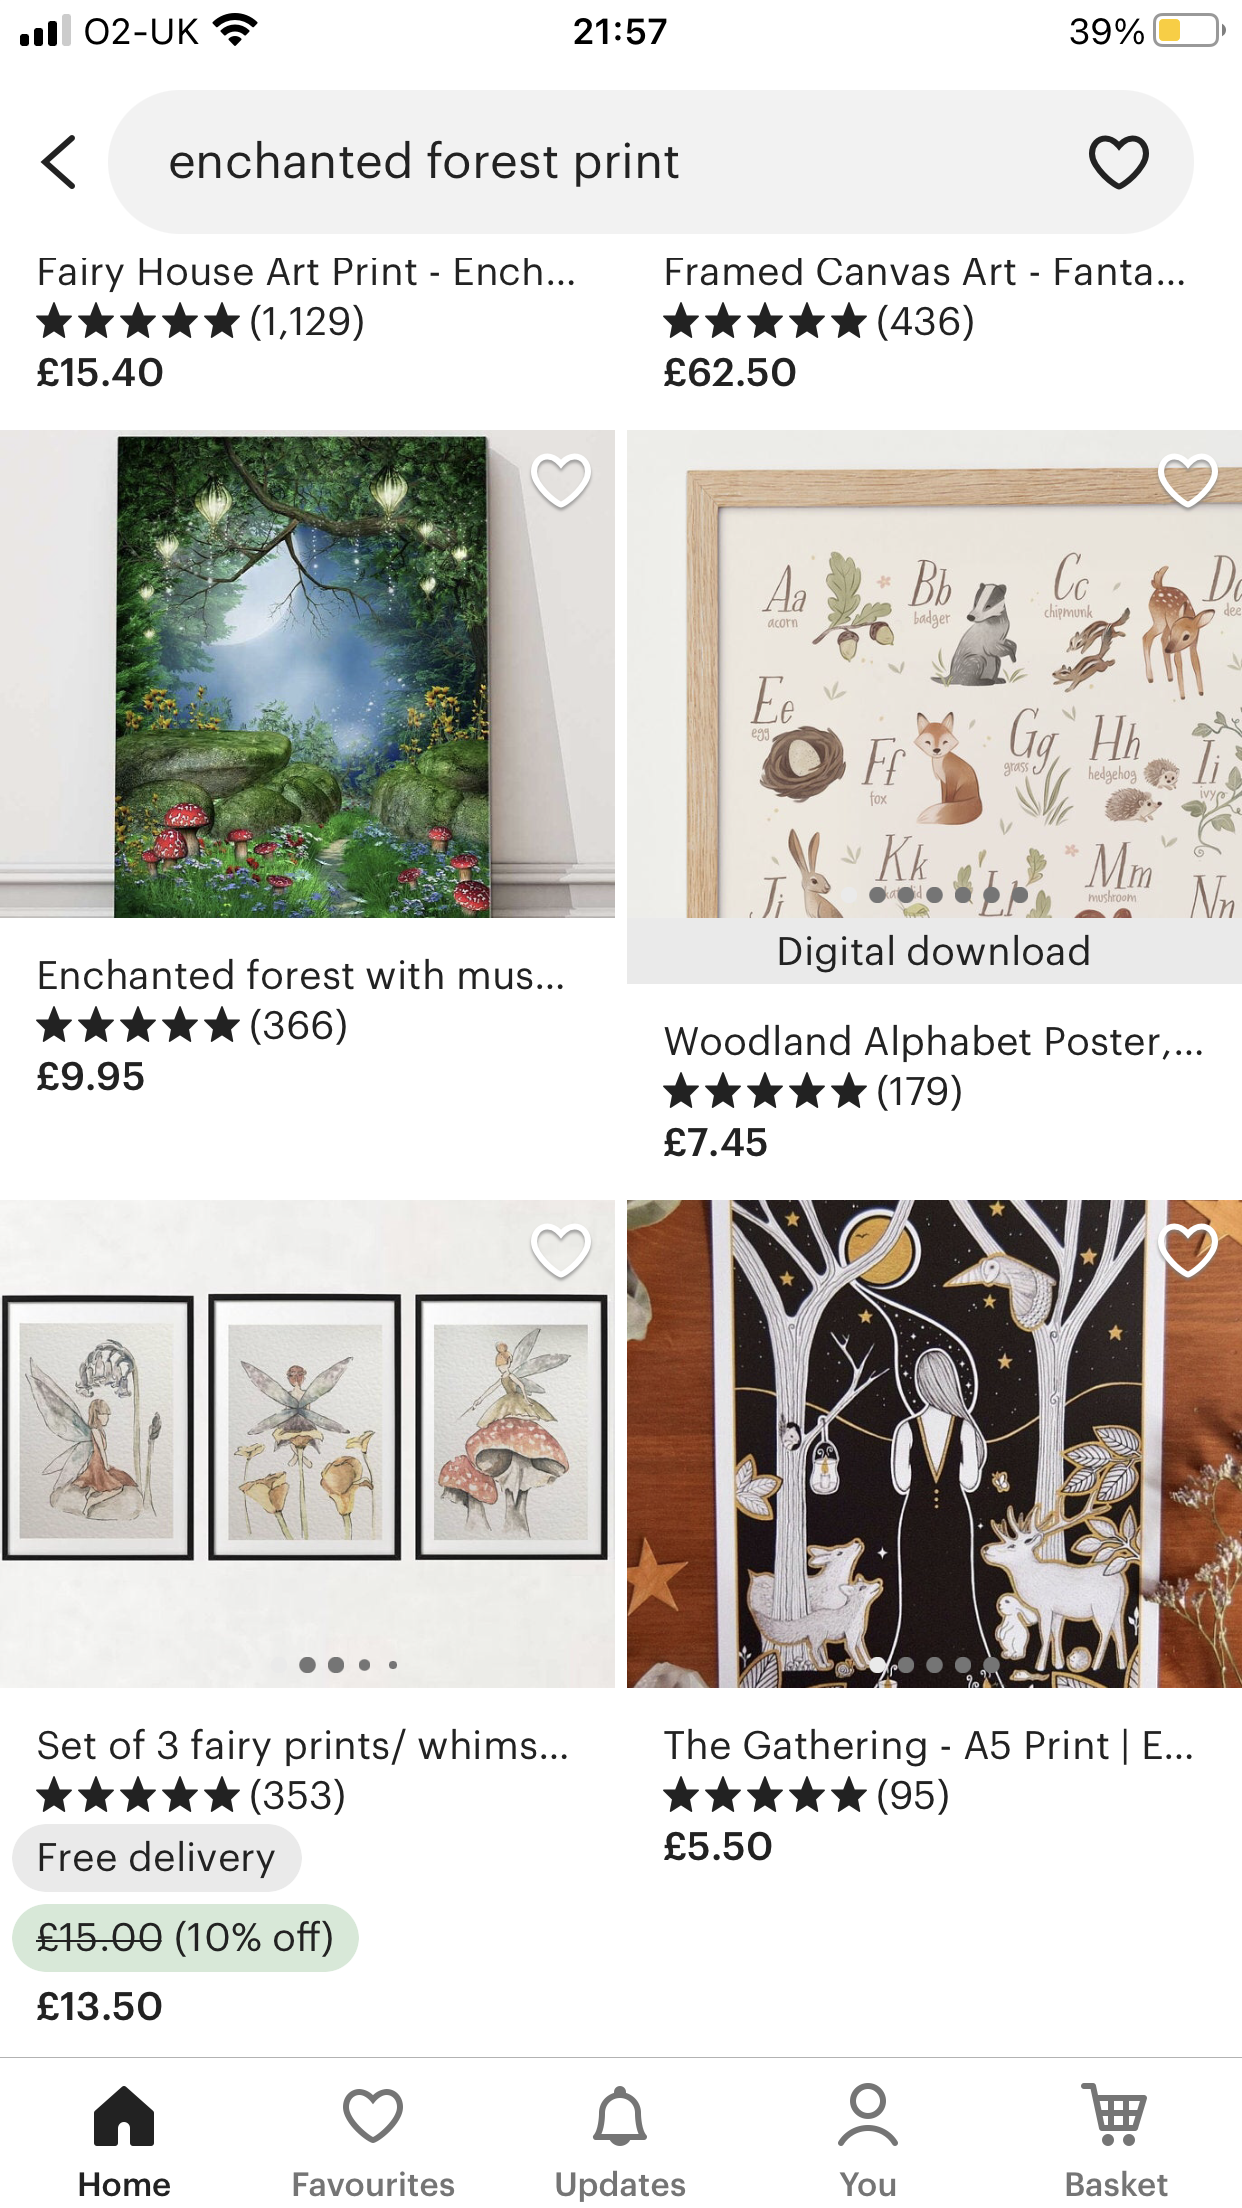Open the Fairy House Art Print listing title
The image size is (1242, 2208).
click(x=306, y=272)
